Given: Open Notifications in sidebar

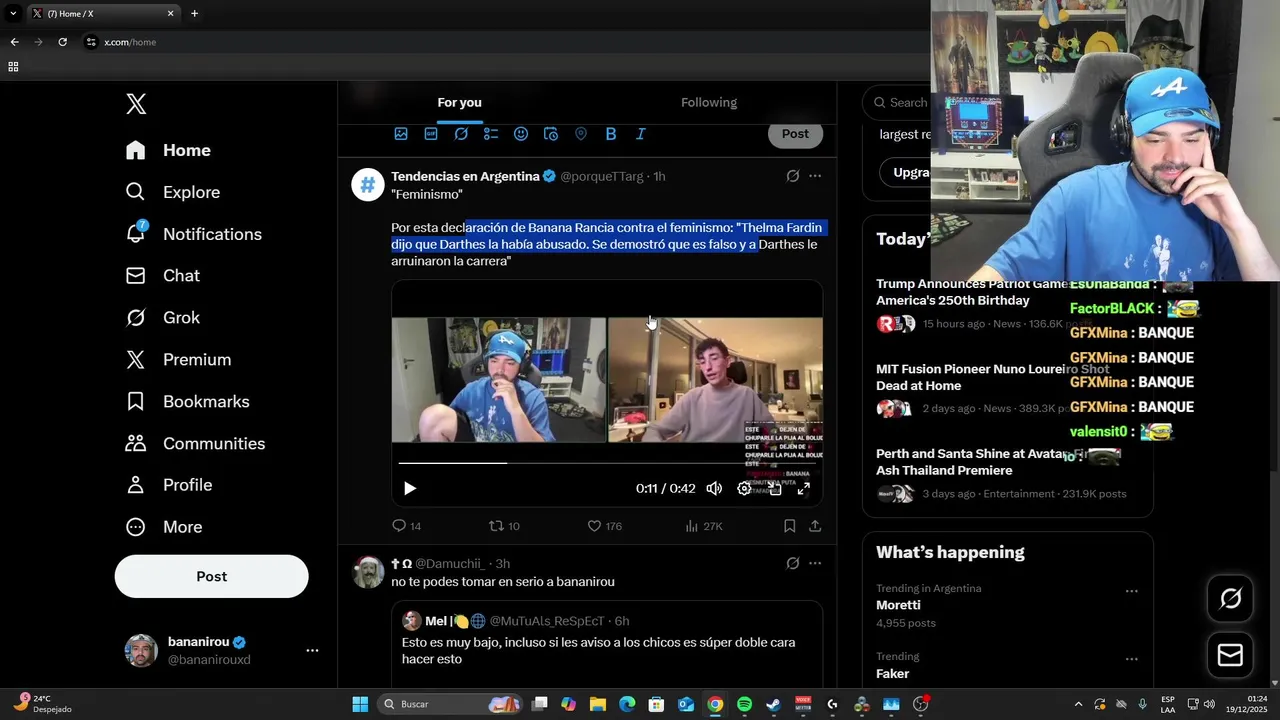Looking at the screenshot, I should click(x=193, y=234).
